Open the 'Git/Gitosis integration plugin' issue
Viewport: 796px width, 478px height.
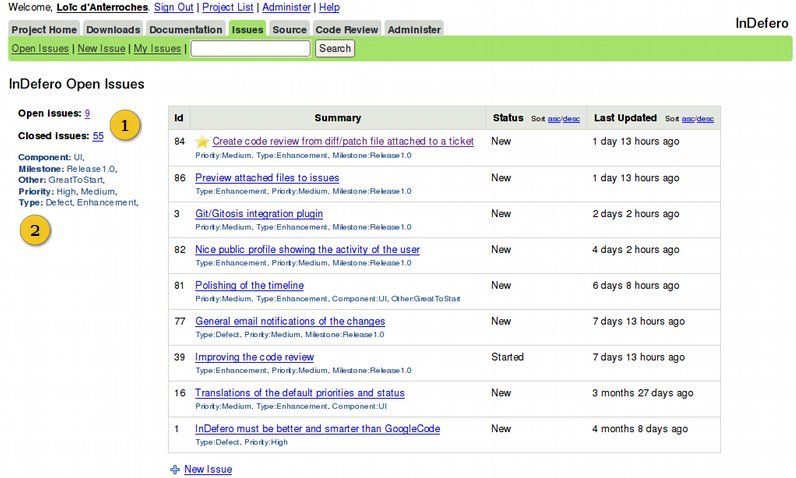point(258,214)
